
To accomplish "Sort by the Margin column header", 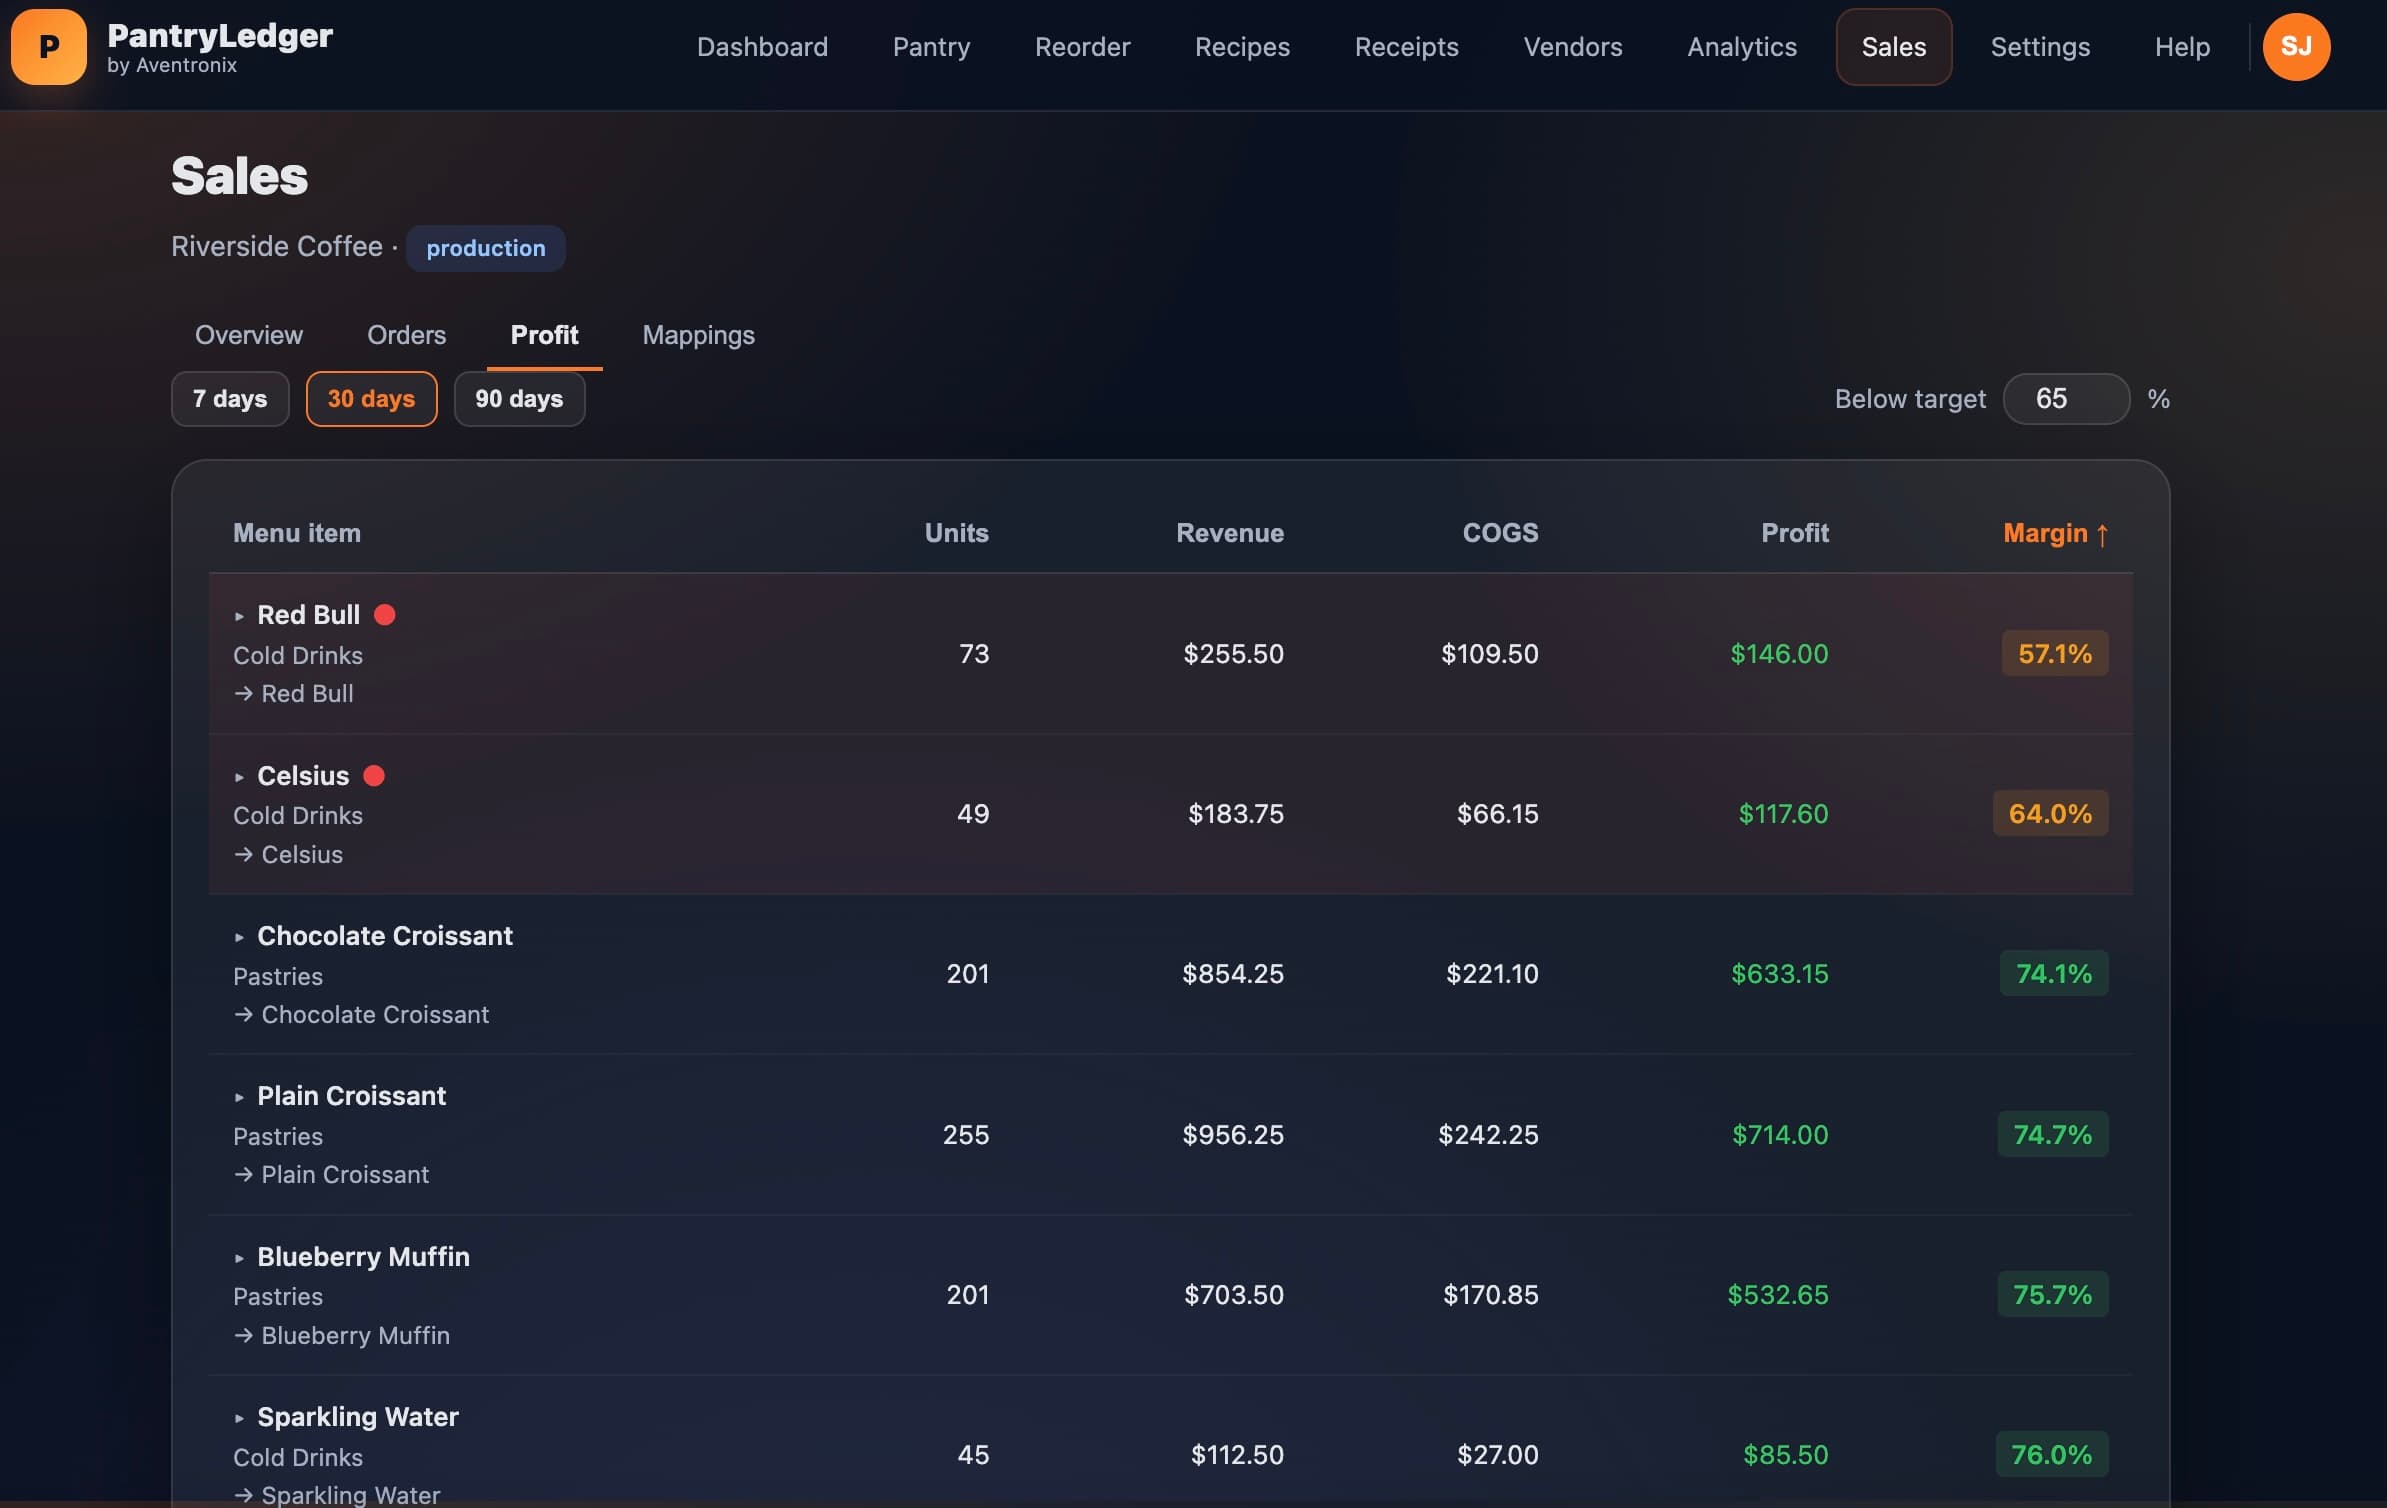I will click(2056, 533).
